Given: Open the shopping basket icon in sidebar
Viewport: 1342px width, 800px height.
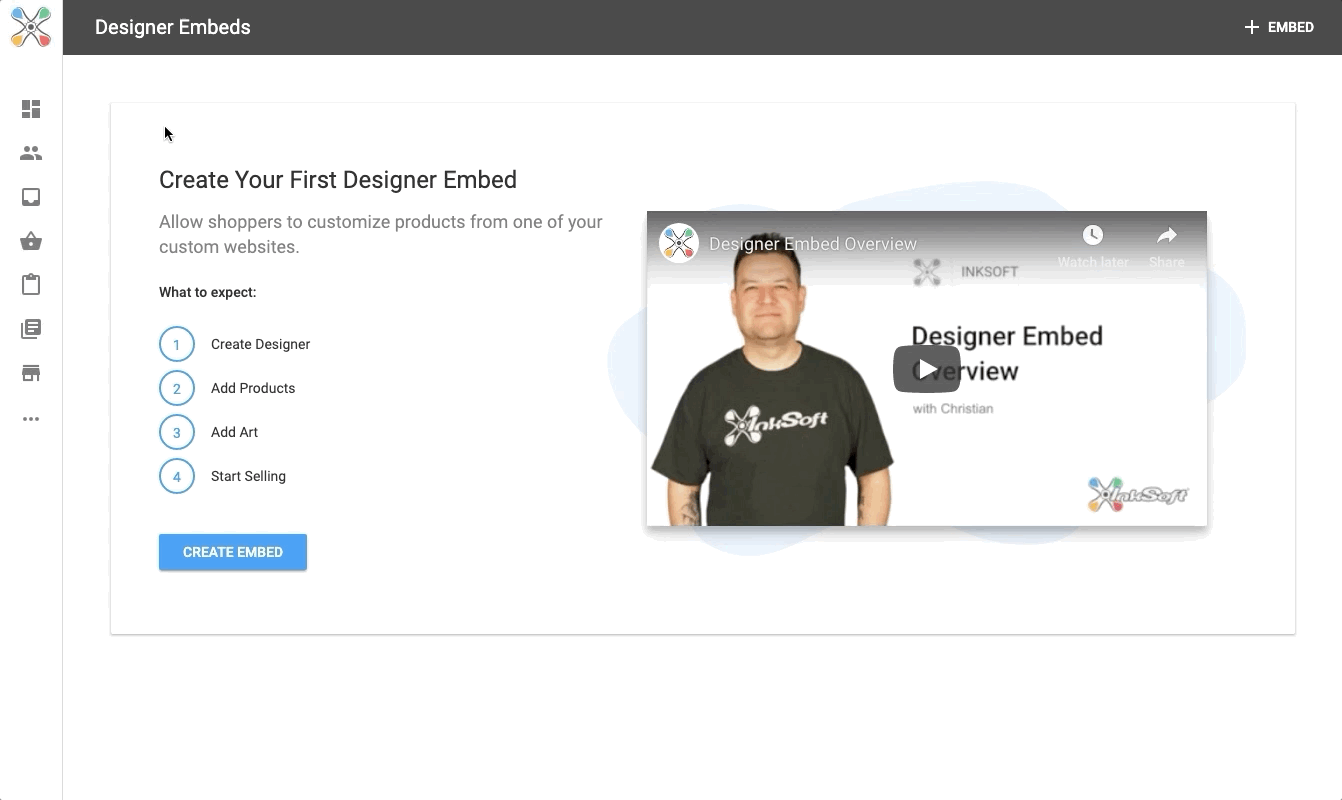Looking at the screenshot, I should 31,241.
